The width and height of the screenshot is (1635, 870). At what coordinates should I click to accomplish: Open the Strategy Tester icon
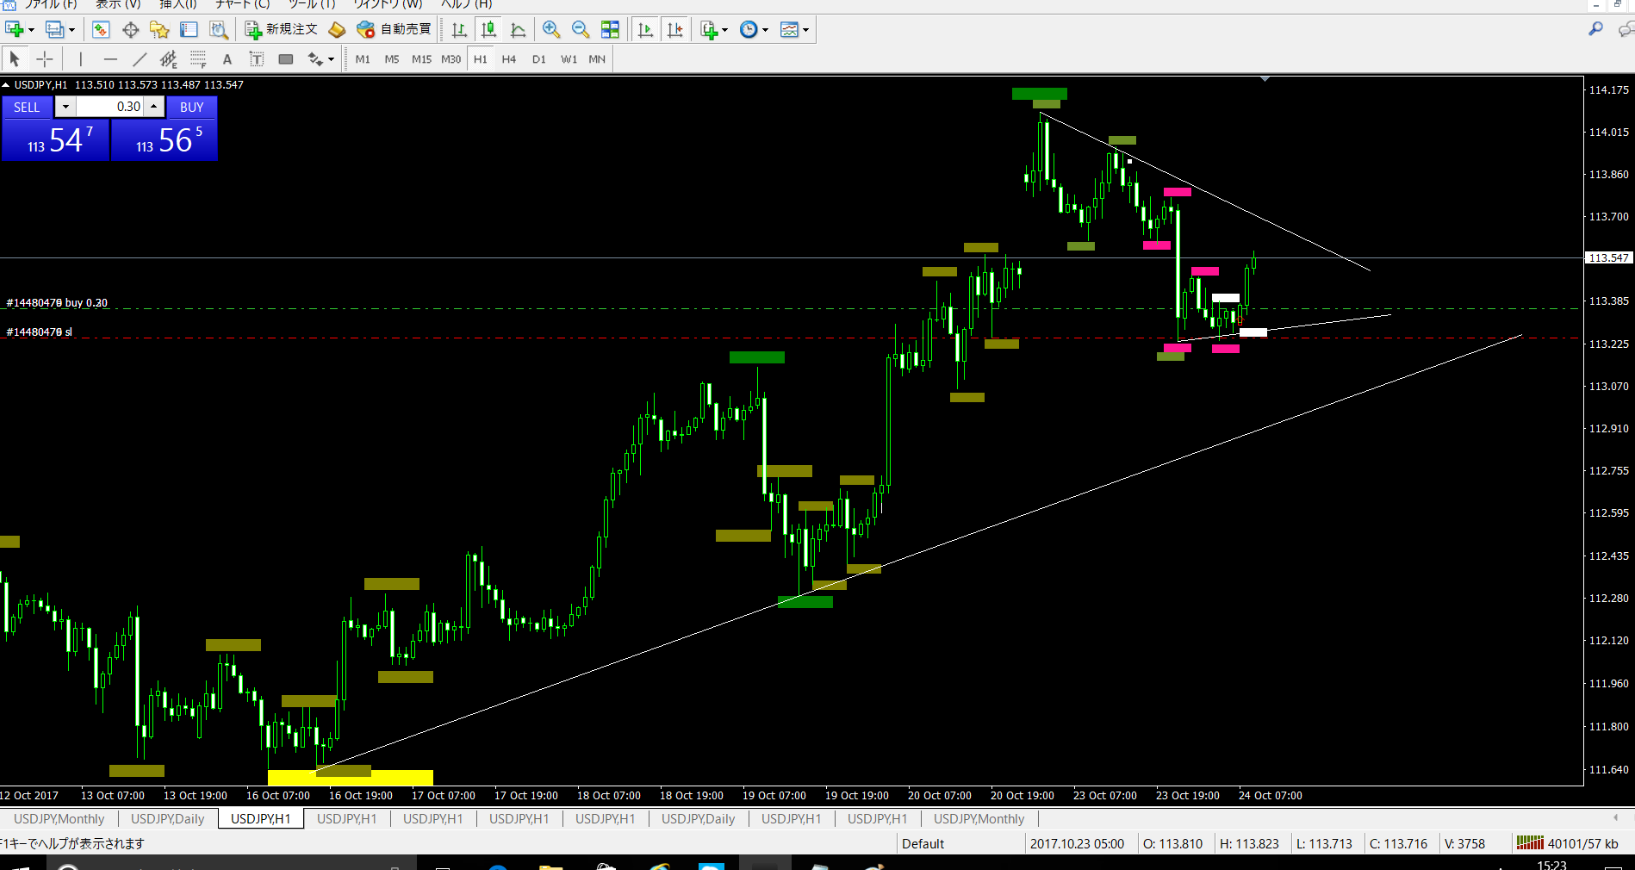pyautogui.click(x=218, y=30)
